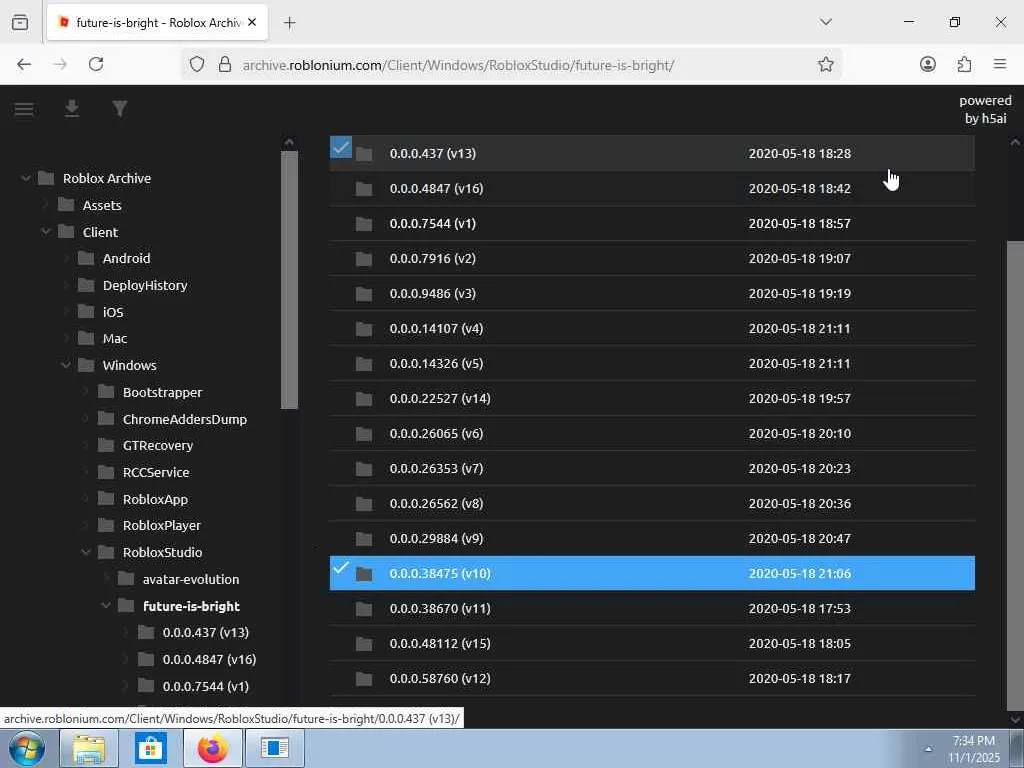Reload the page with the refresh icon

pos(96,64)
